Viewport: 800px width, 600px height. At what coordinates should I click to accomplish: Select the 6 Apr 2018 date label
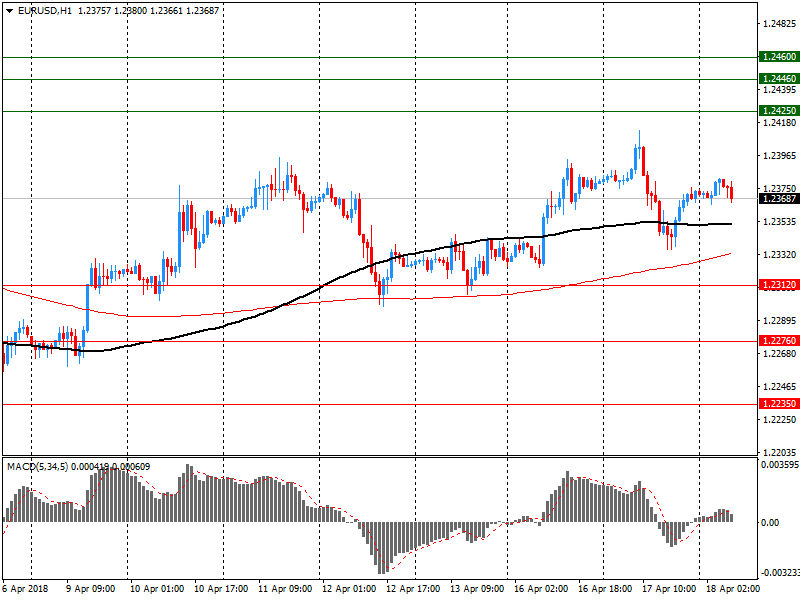click(25, 589)
